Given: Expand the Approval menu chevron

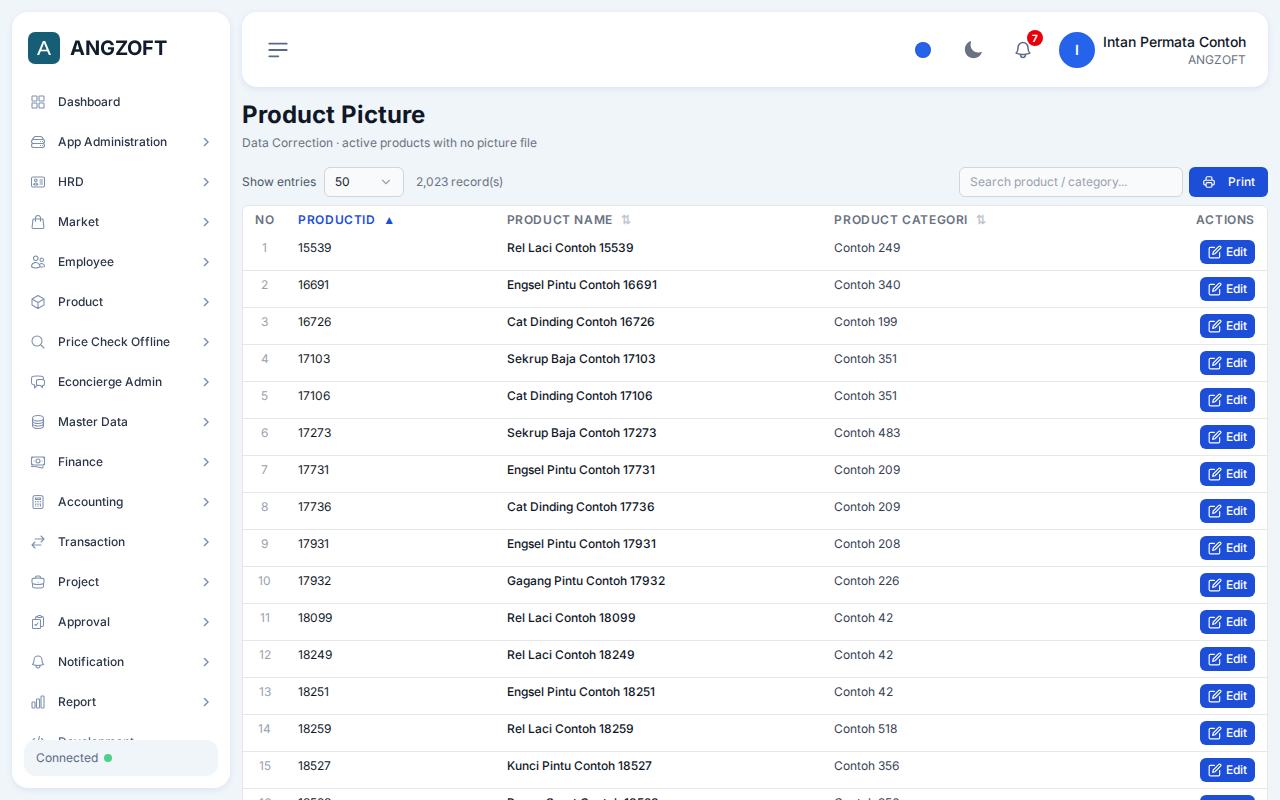Looking at the screenshot, I should tap(206, 622).
